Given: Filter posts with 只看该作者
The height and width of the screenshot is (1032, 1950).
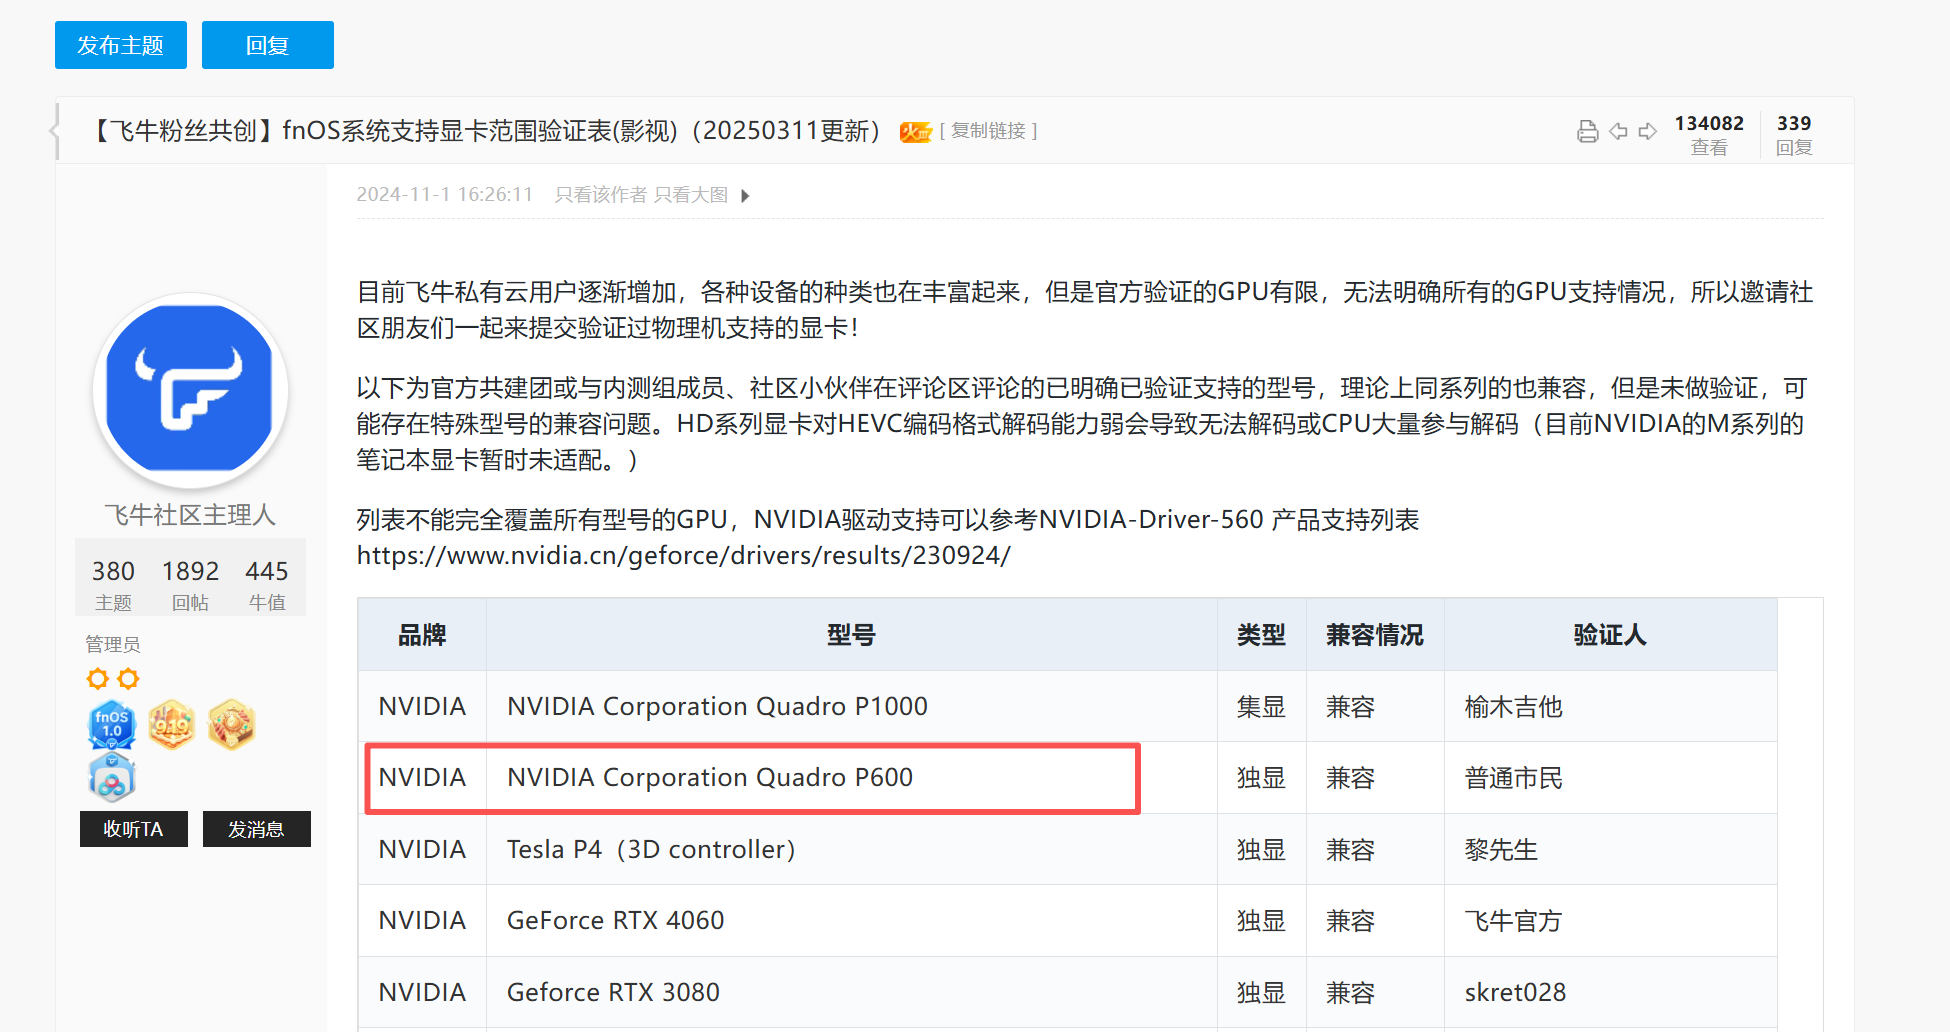Looking at the screenshot, I should click(x=601, y=195).
